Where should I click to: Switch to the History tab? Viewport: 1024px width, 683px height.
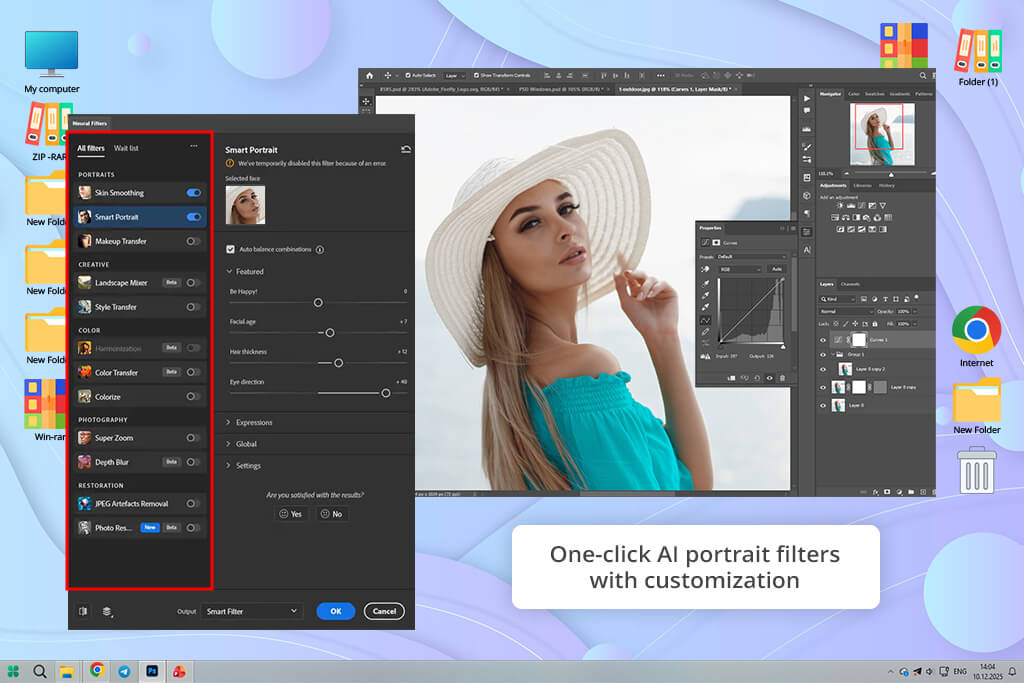click(886, 185)
